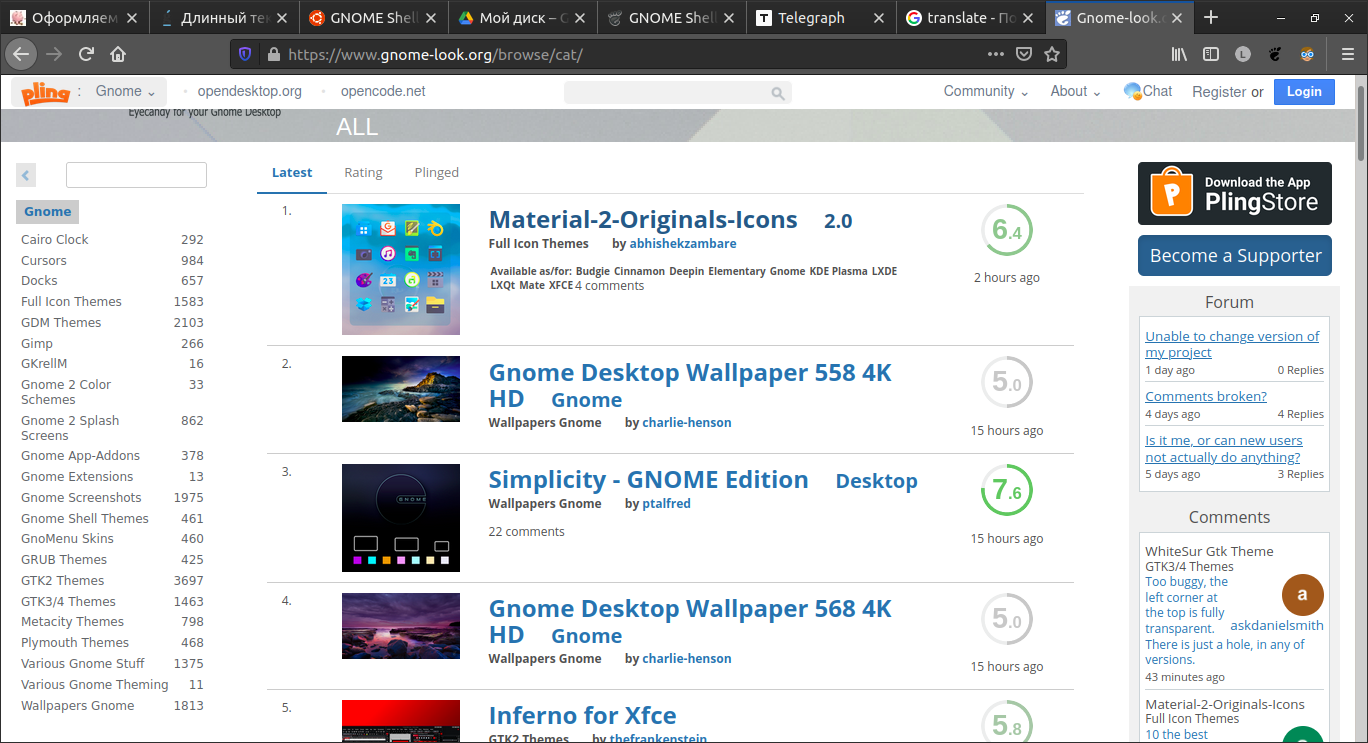Open the Firefox library
This screenshot has height=743, width=1368.
[x=1179, y=54]
